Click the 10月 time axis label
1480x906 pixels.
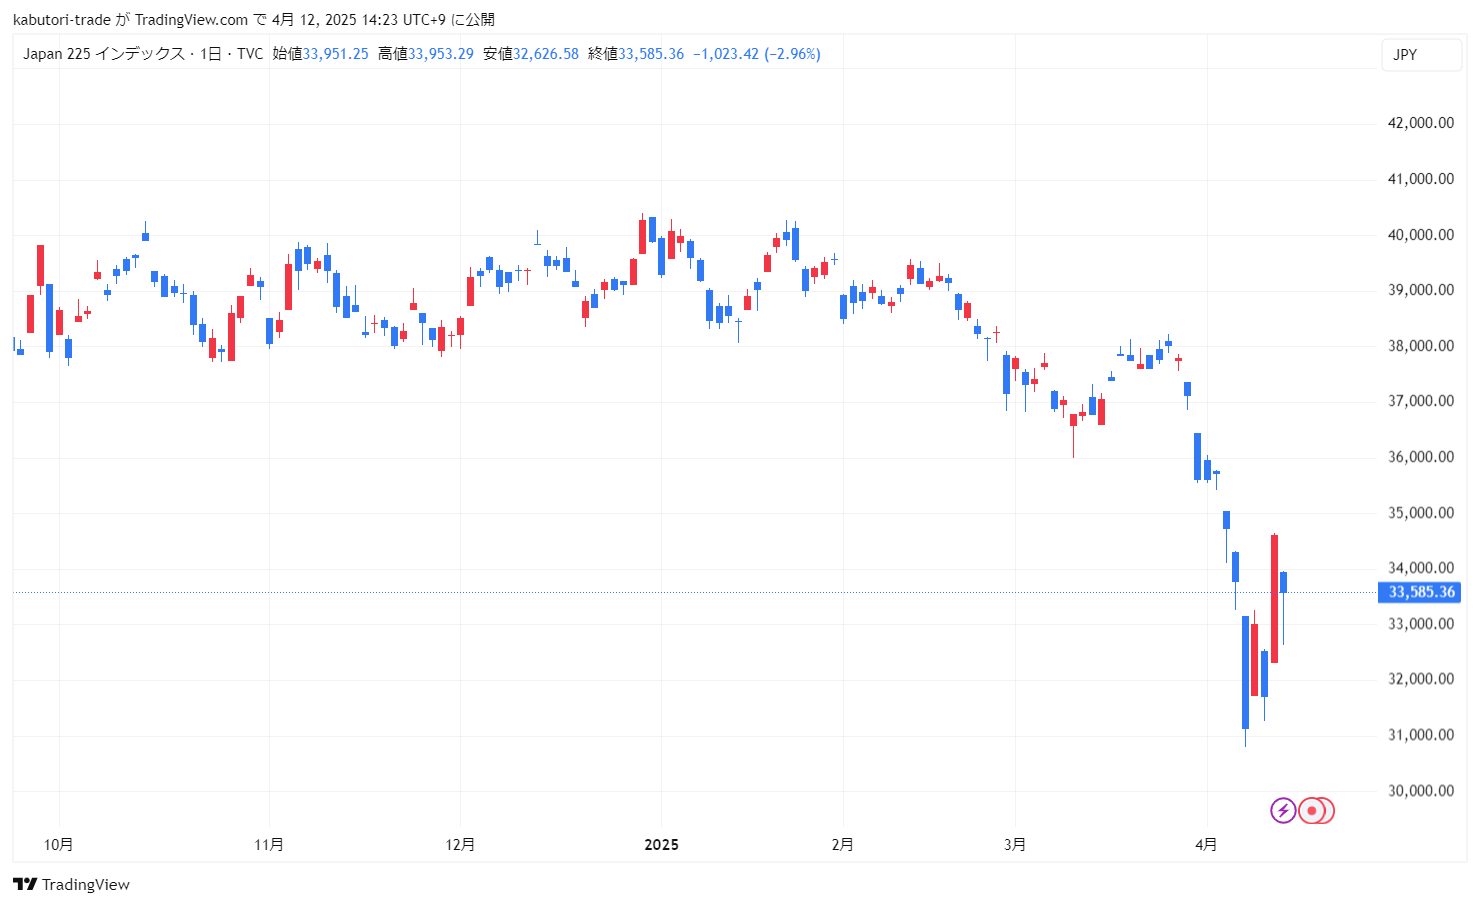coord(59,845)
